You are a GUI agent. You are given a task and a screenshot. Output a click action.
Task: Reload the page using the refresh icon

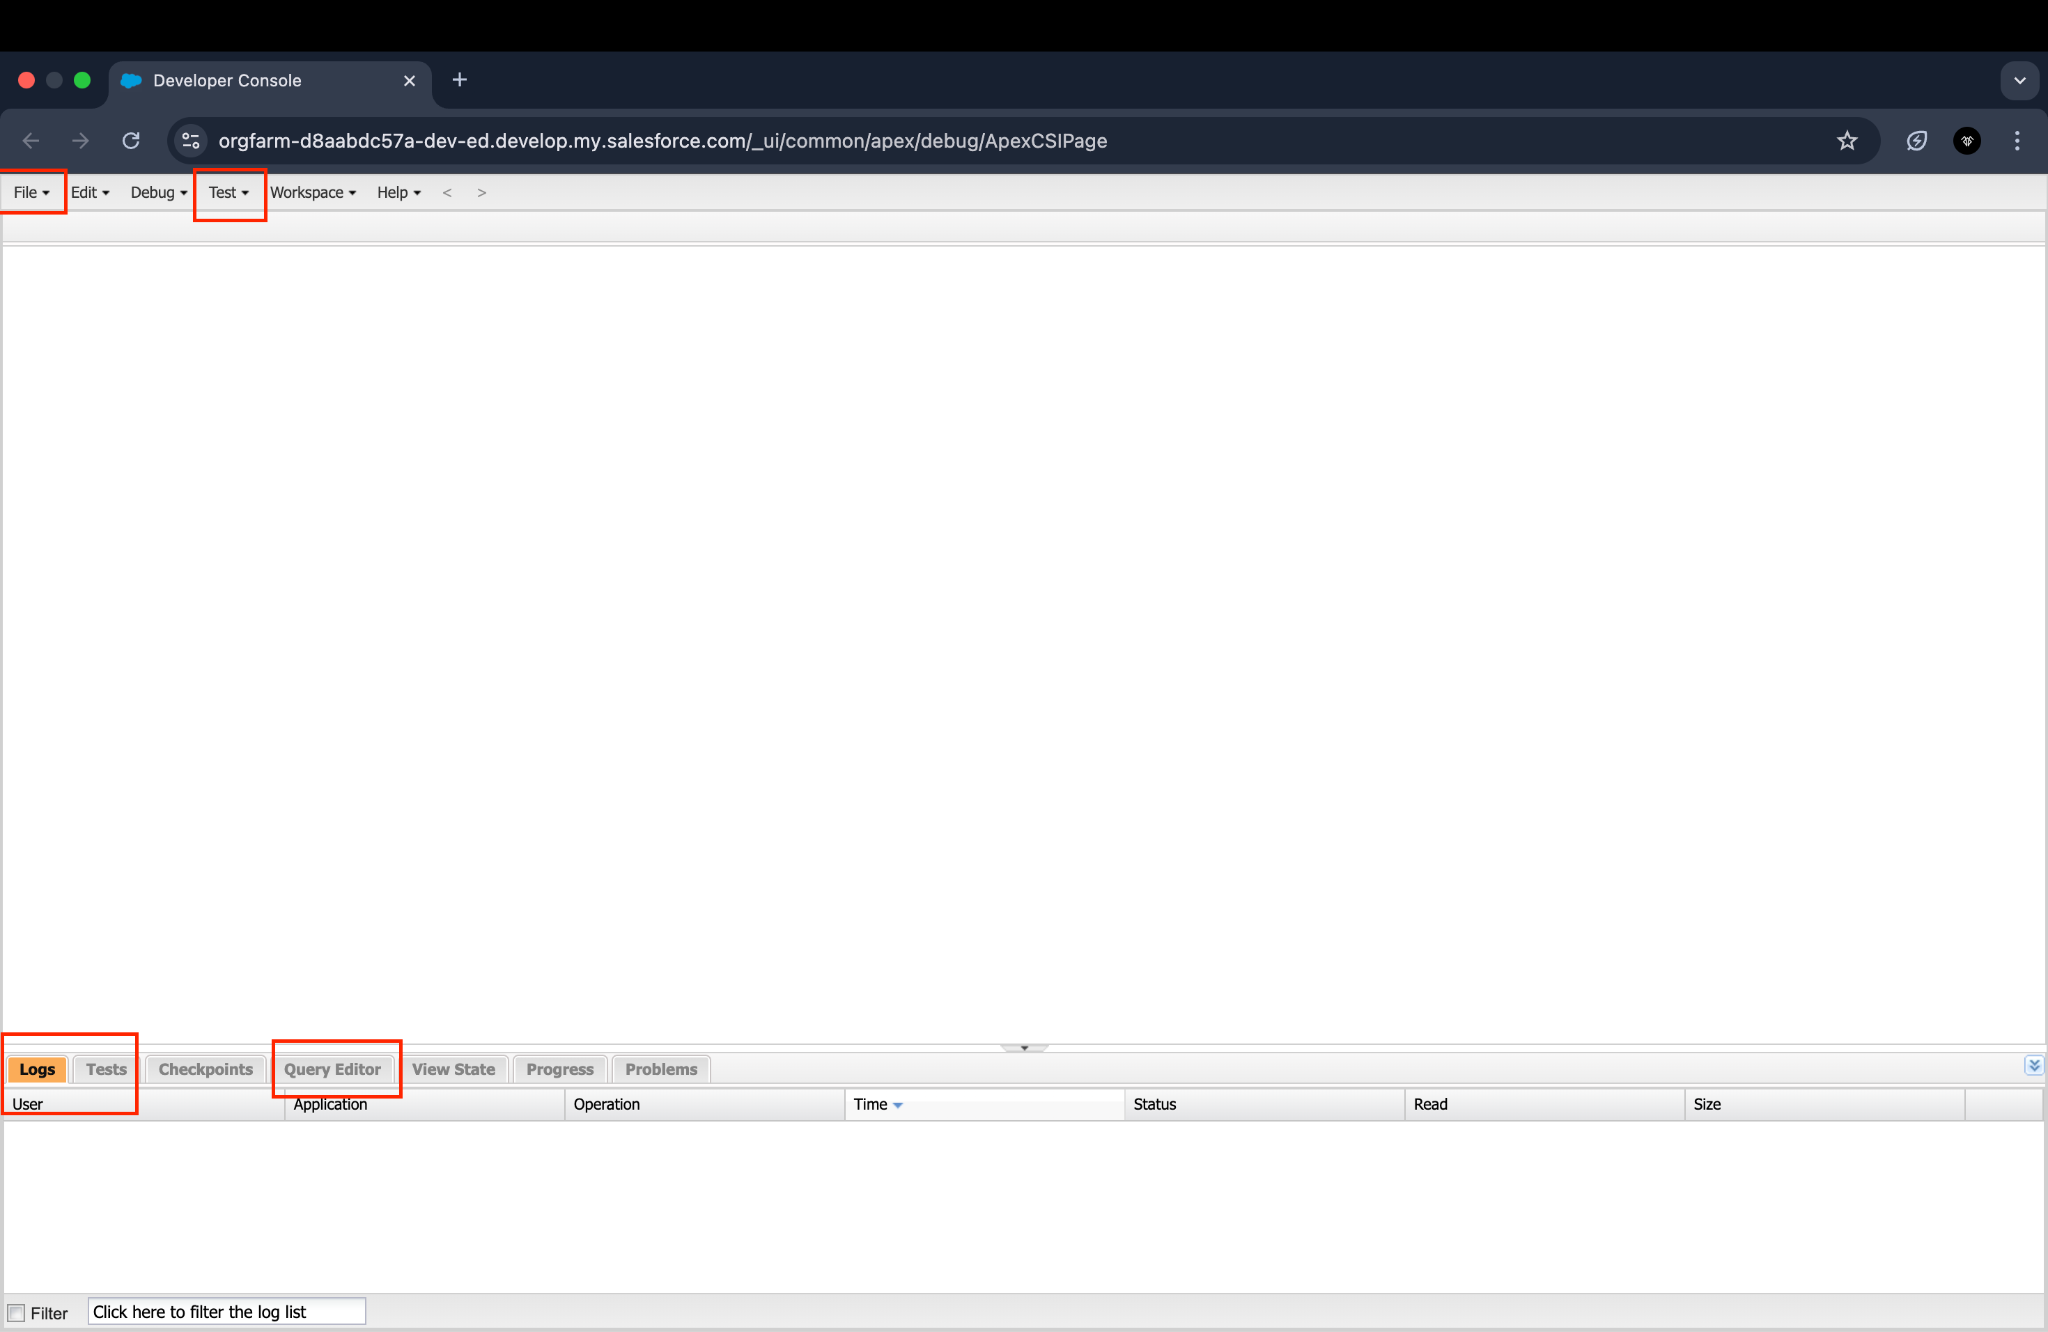coord(130,140)
